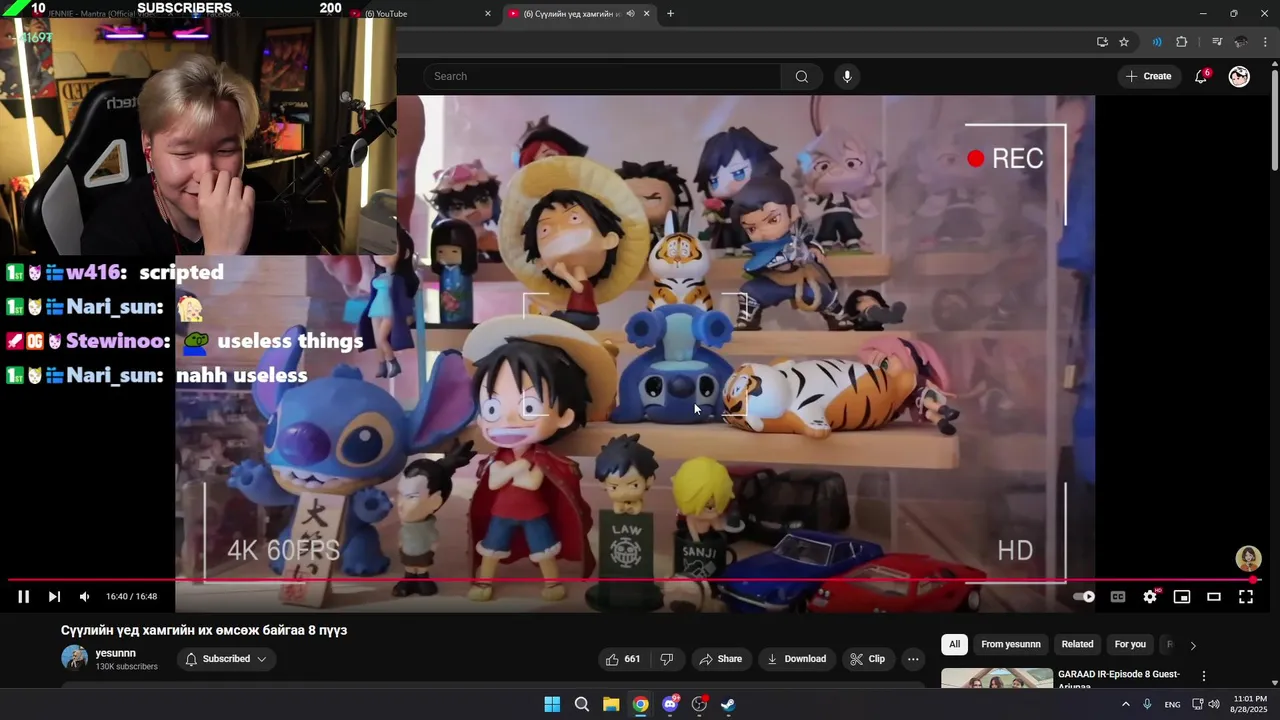Show hidden system tray icons
Screen dimensions: 1280x720
pos(1125,704)
